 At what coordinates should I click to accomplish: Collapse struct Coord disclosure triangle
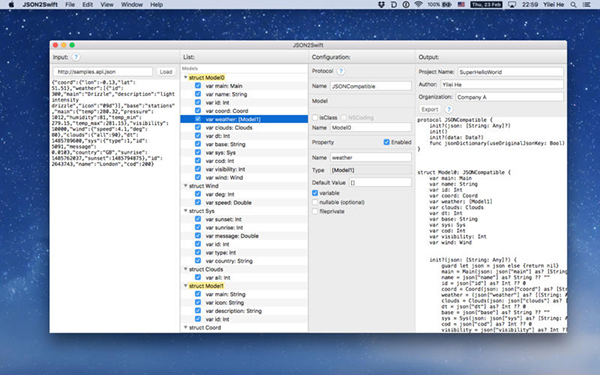pos(186,328)
